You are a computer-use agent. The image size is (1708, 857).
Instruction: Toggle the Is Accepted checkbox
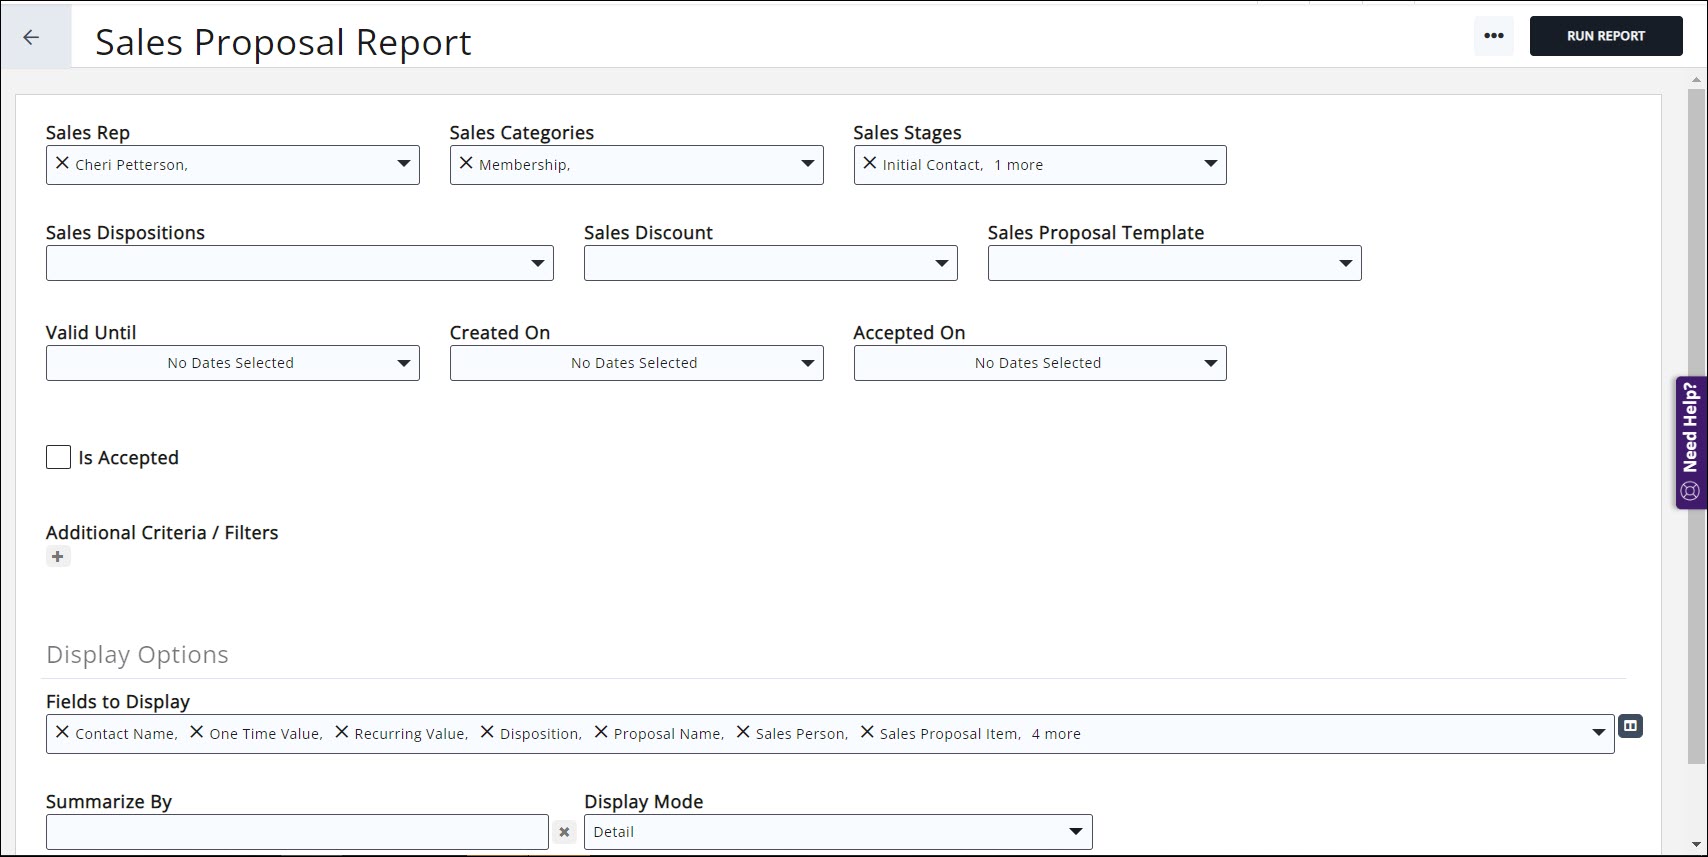(59, 458)
